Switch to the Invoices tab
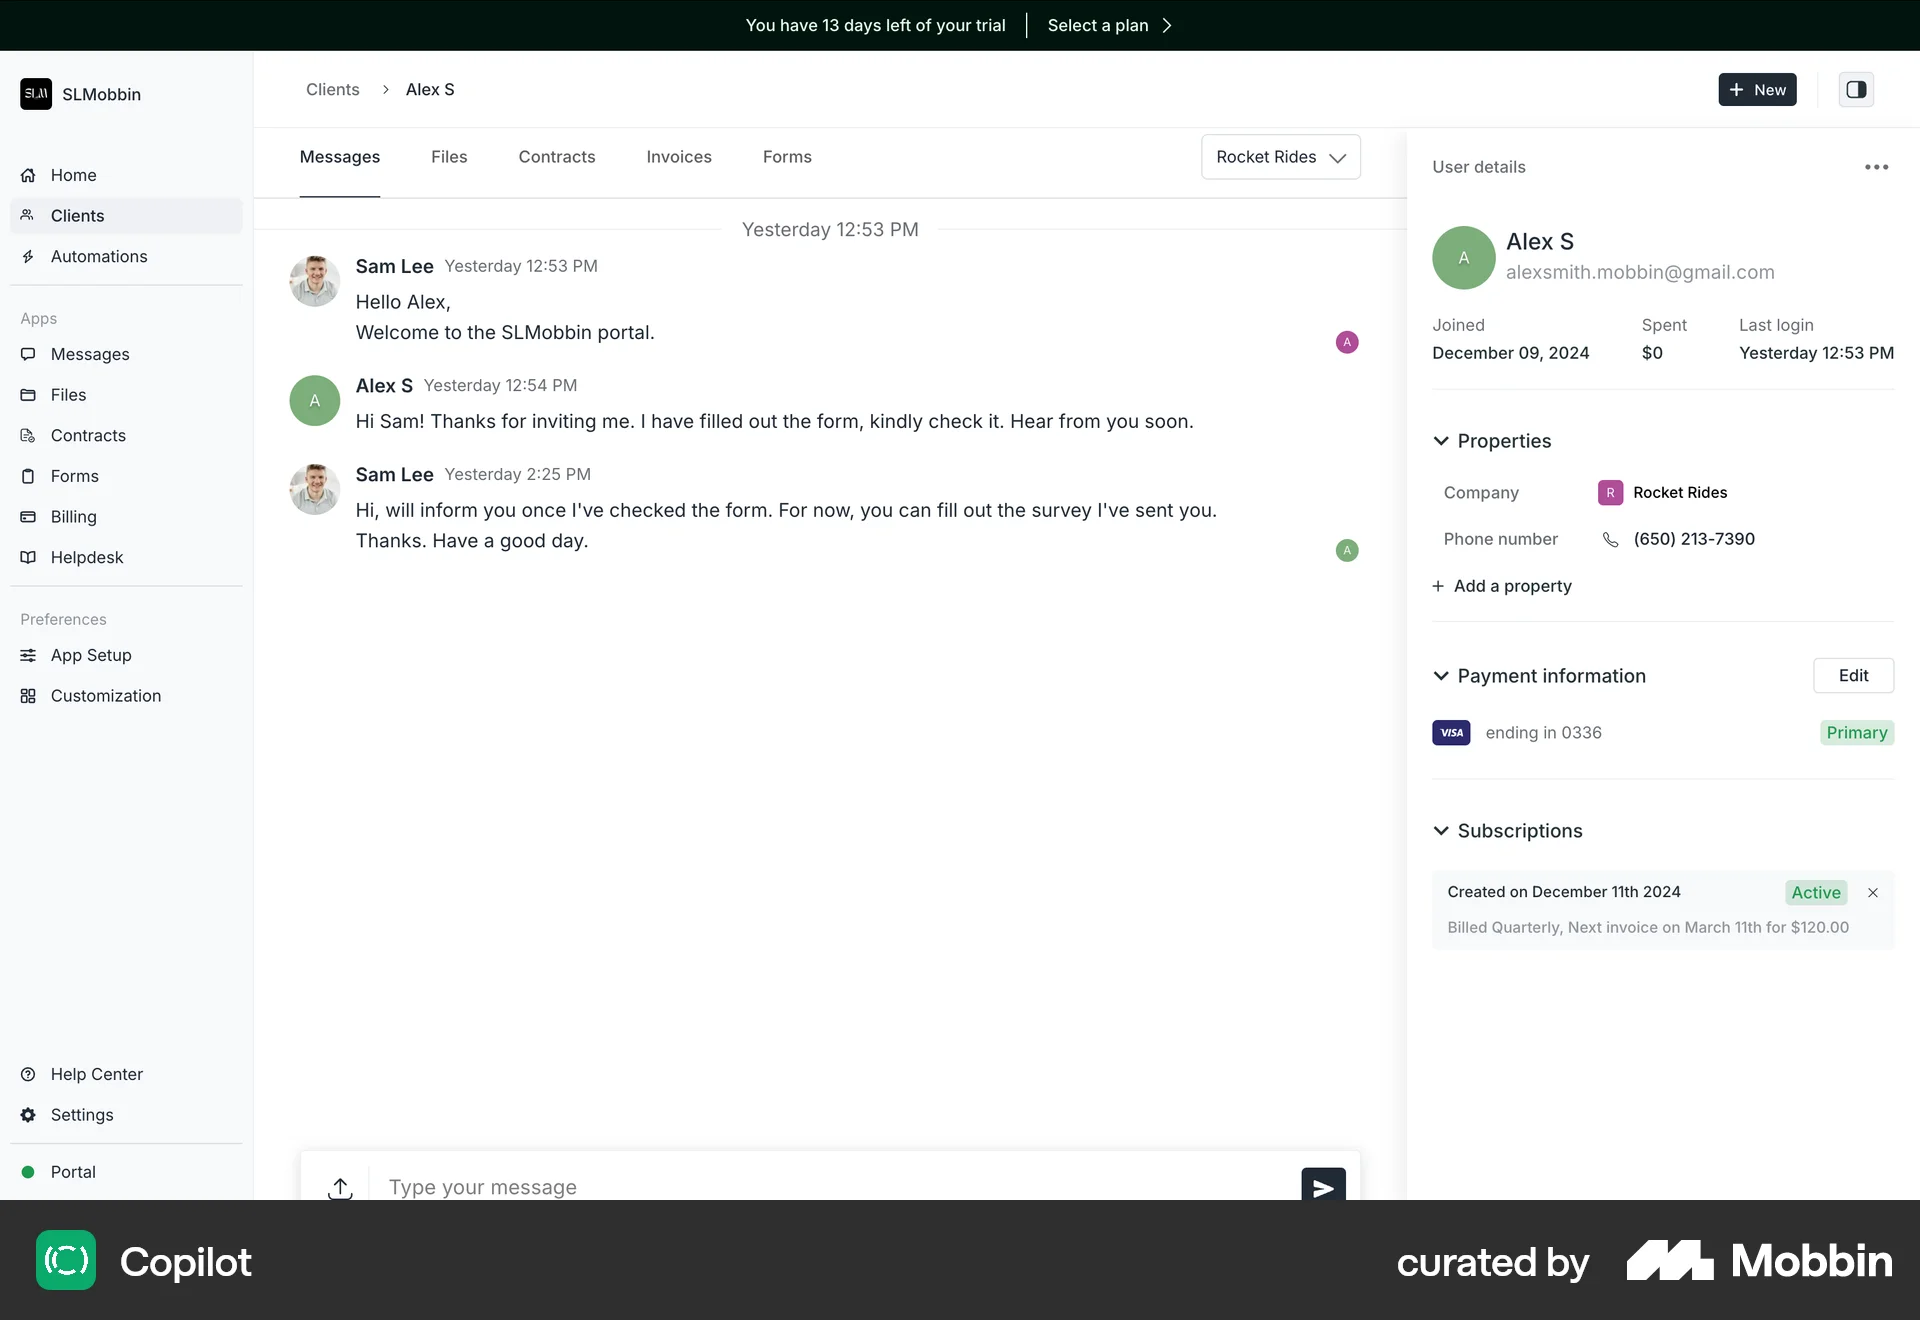The image size is (1920, 1320). [x=679, y=157]
